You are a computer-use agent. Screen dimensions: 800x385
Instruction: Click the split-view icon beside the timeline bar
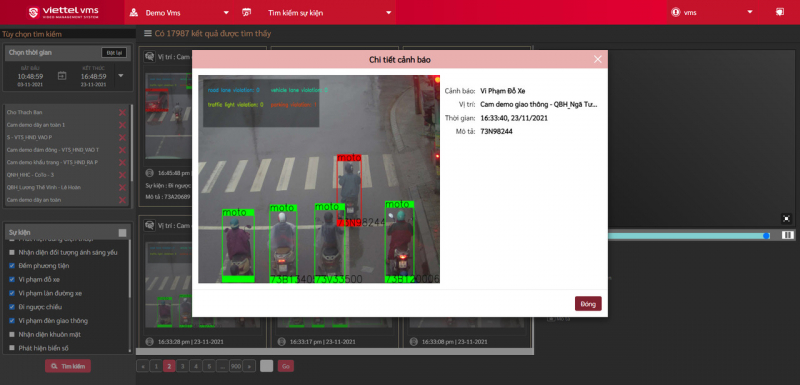tap(788, 235)
